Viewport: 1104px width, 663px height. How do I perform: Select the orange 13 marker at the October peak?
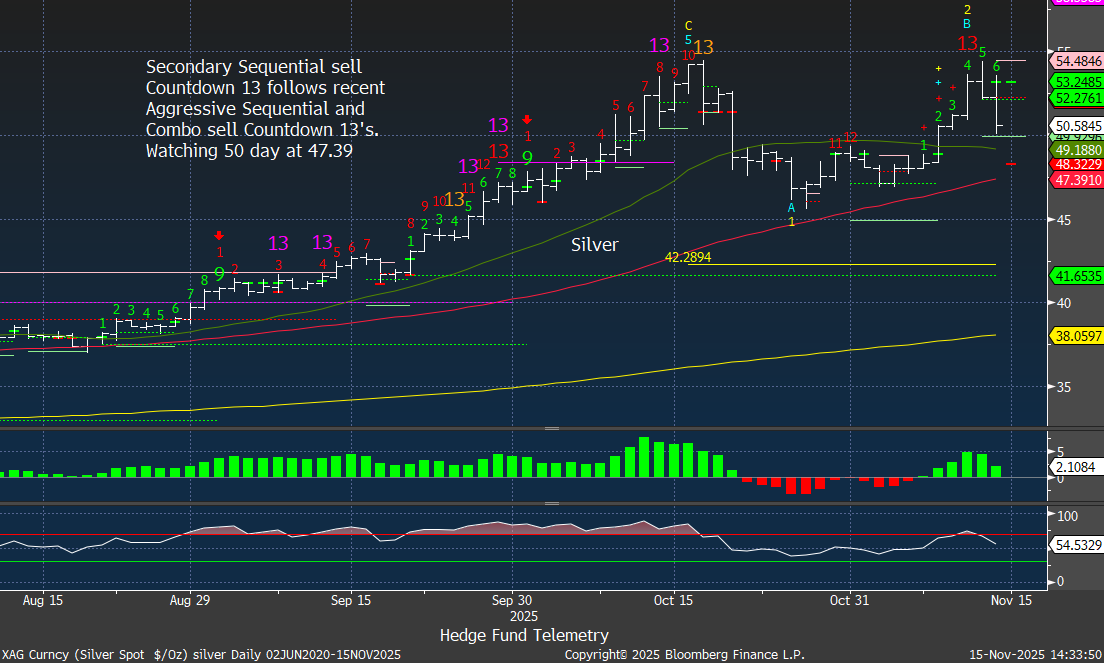(x=703, y=47)
